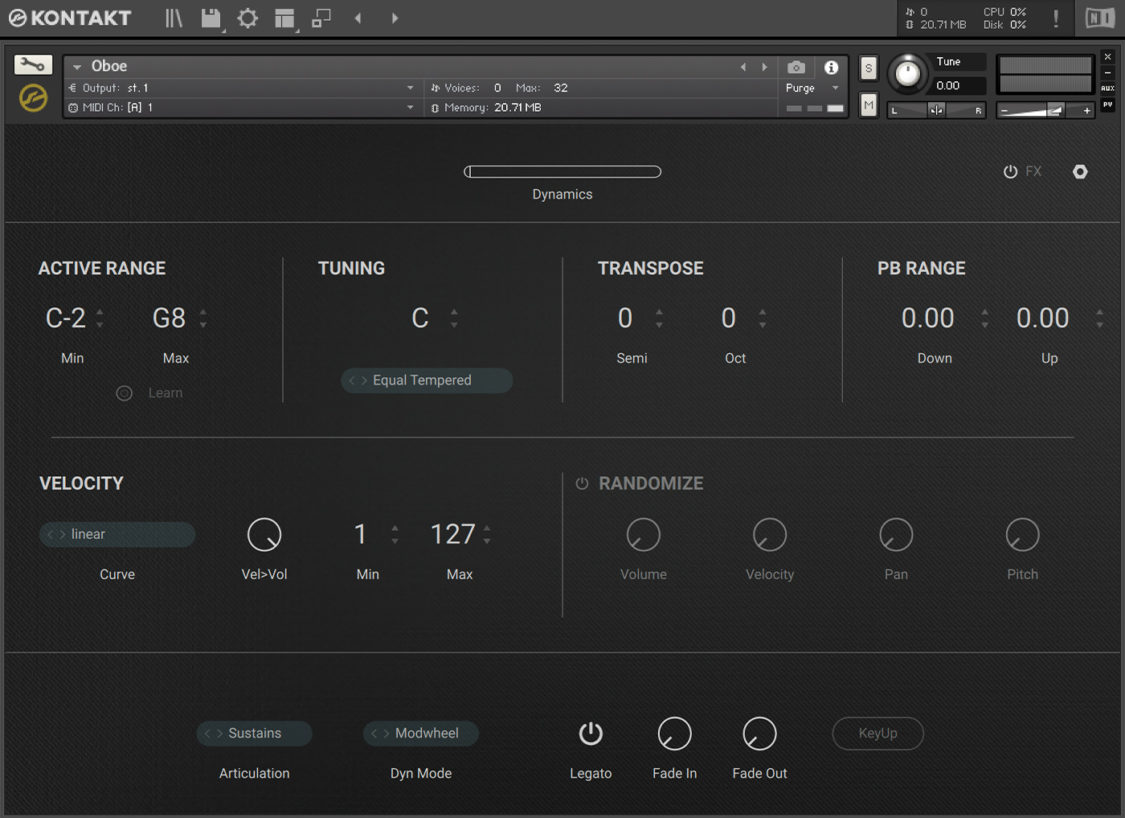The image size is (1125, 818).
Task: Enable the Randomize section power toggle
Action: point(582,483)
